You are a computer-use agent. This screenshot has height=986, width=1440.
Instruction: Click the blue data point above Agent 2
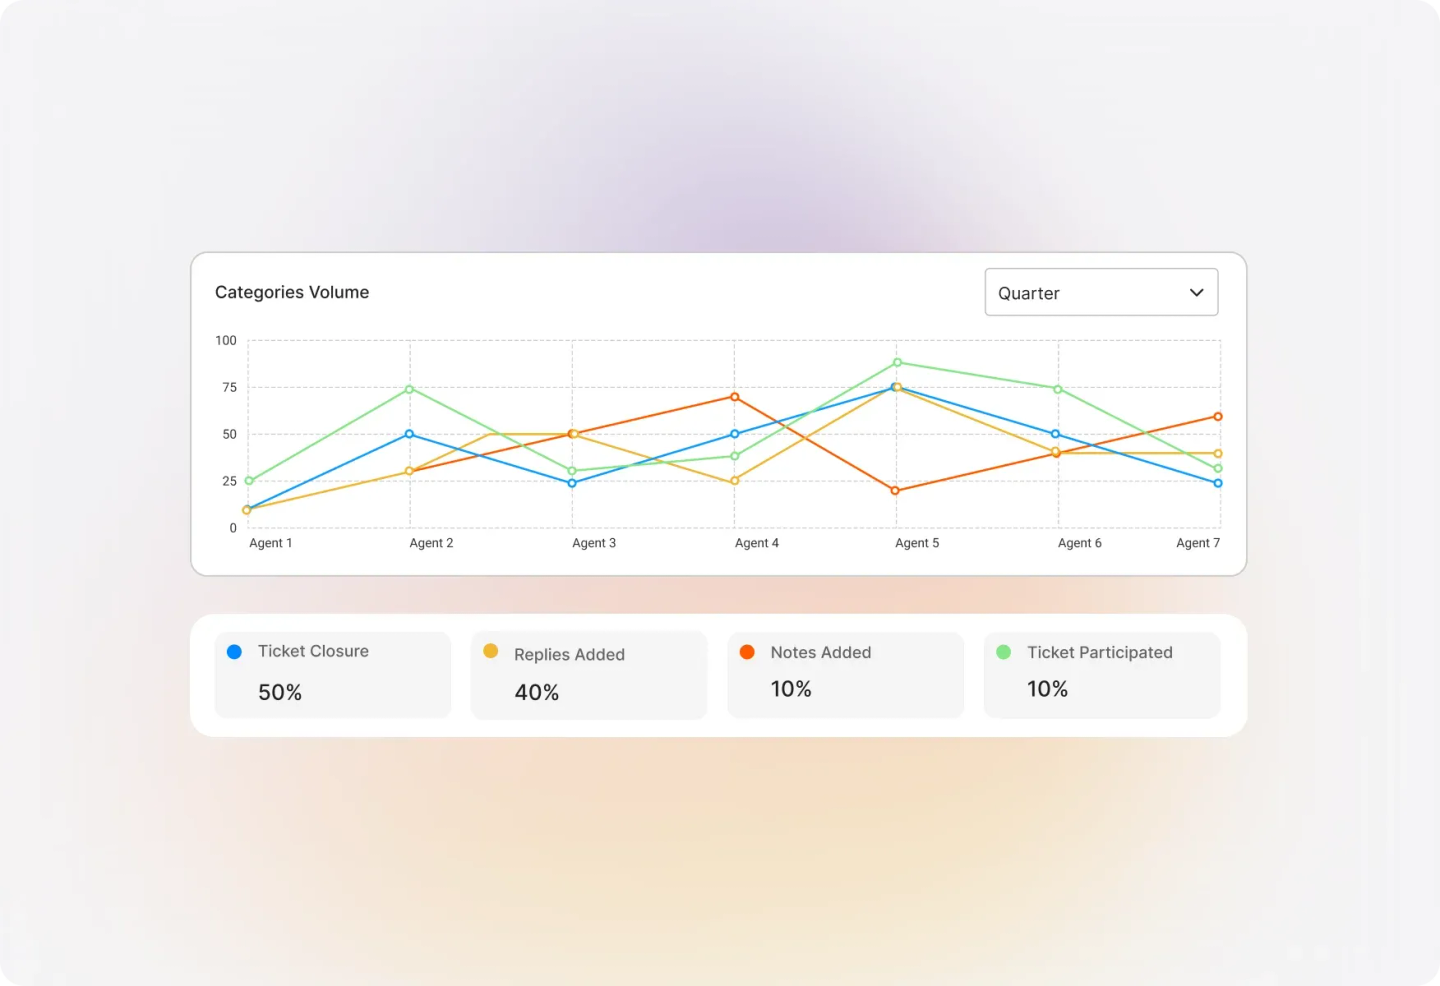coord(409,434)
